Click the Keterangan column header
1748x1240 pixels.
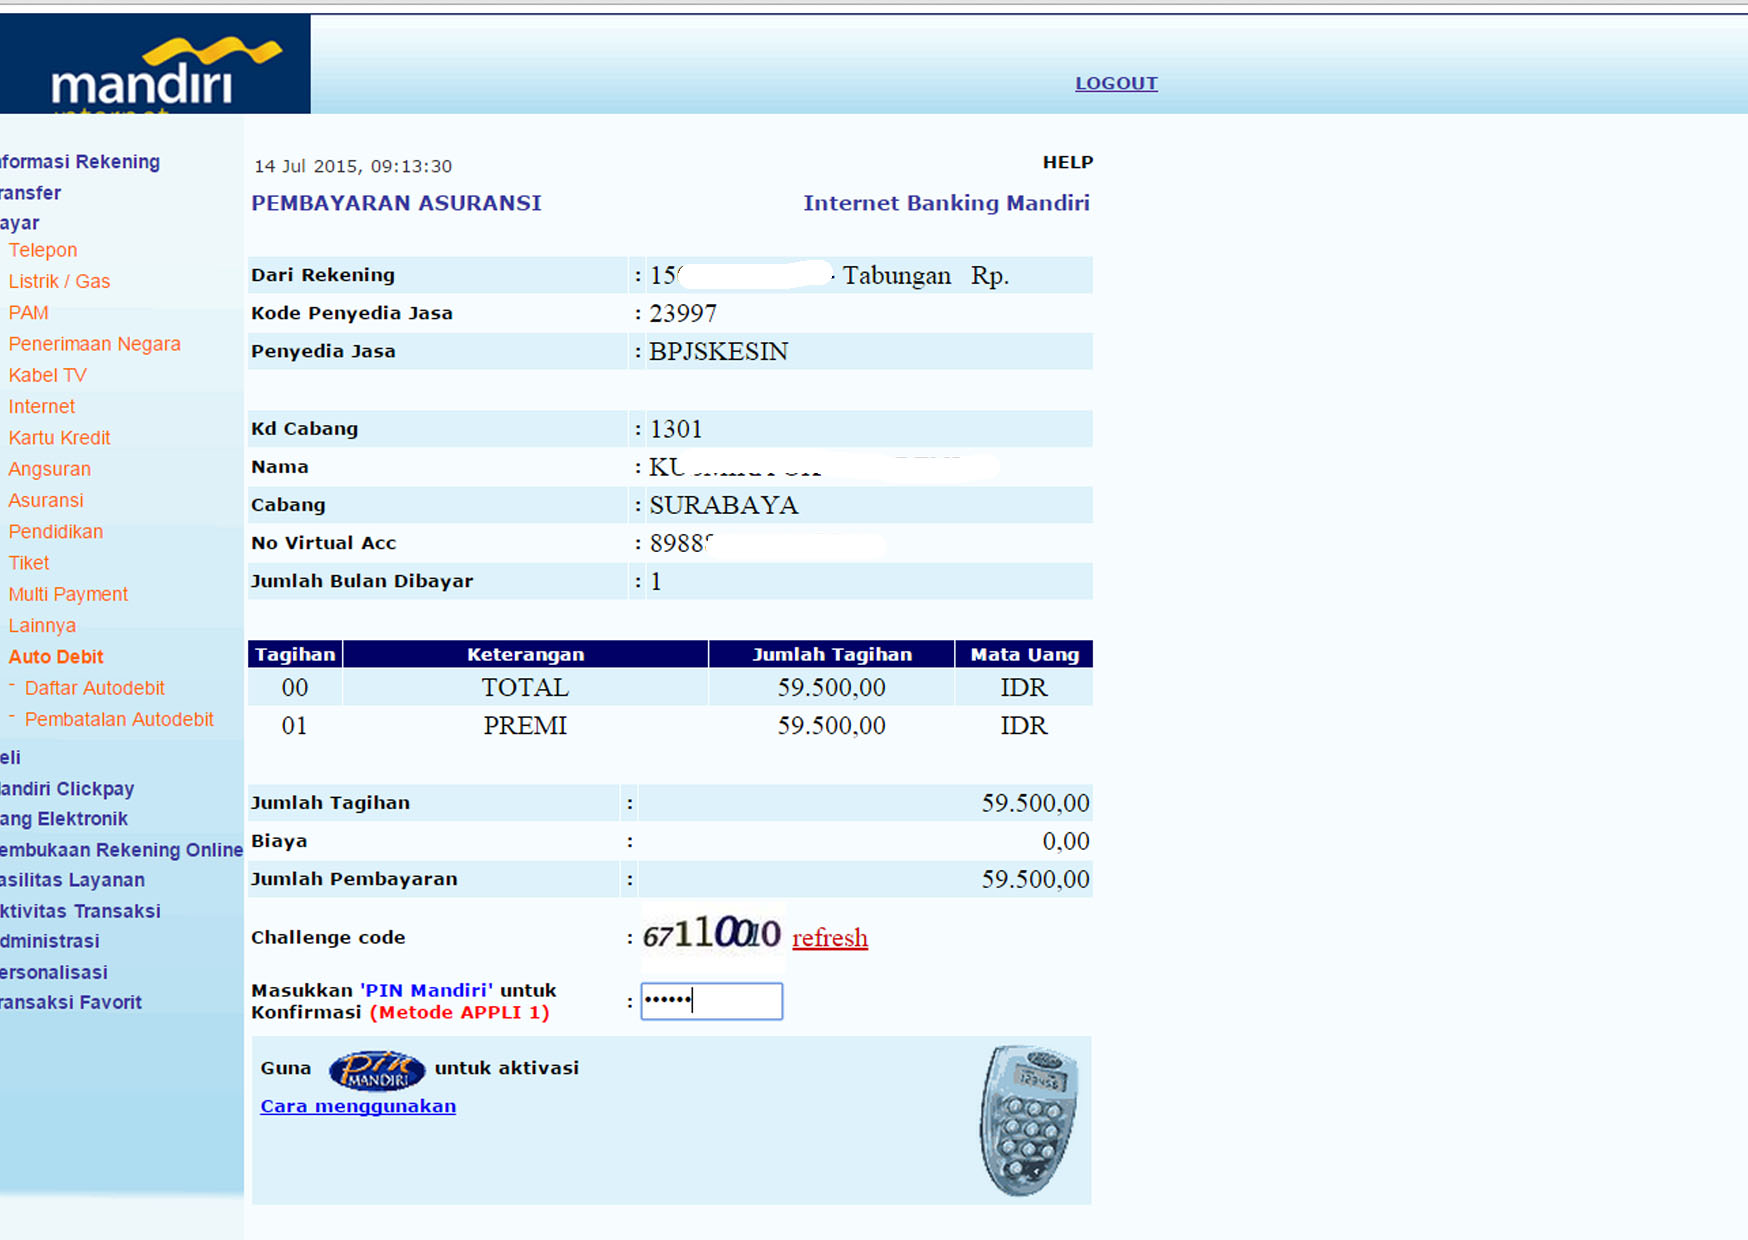click(526, 654)
